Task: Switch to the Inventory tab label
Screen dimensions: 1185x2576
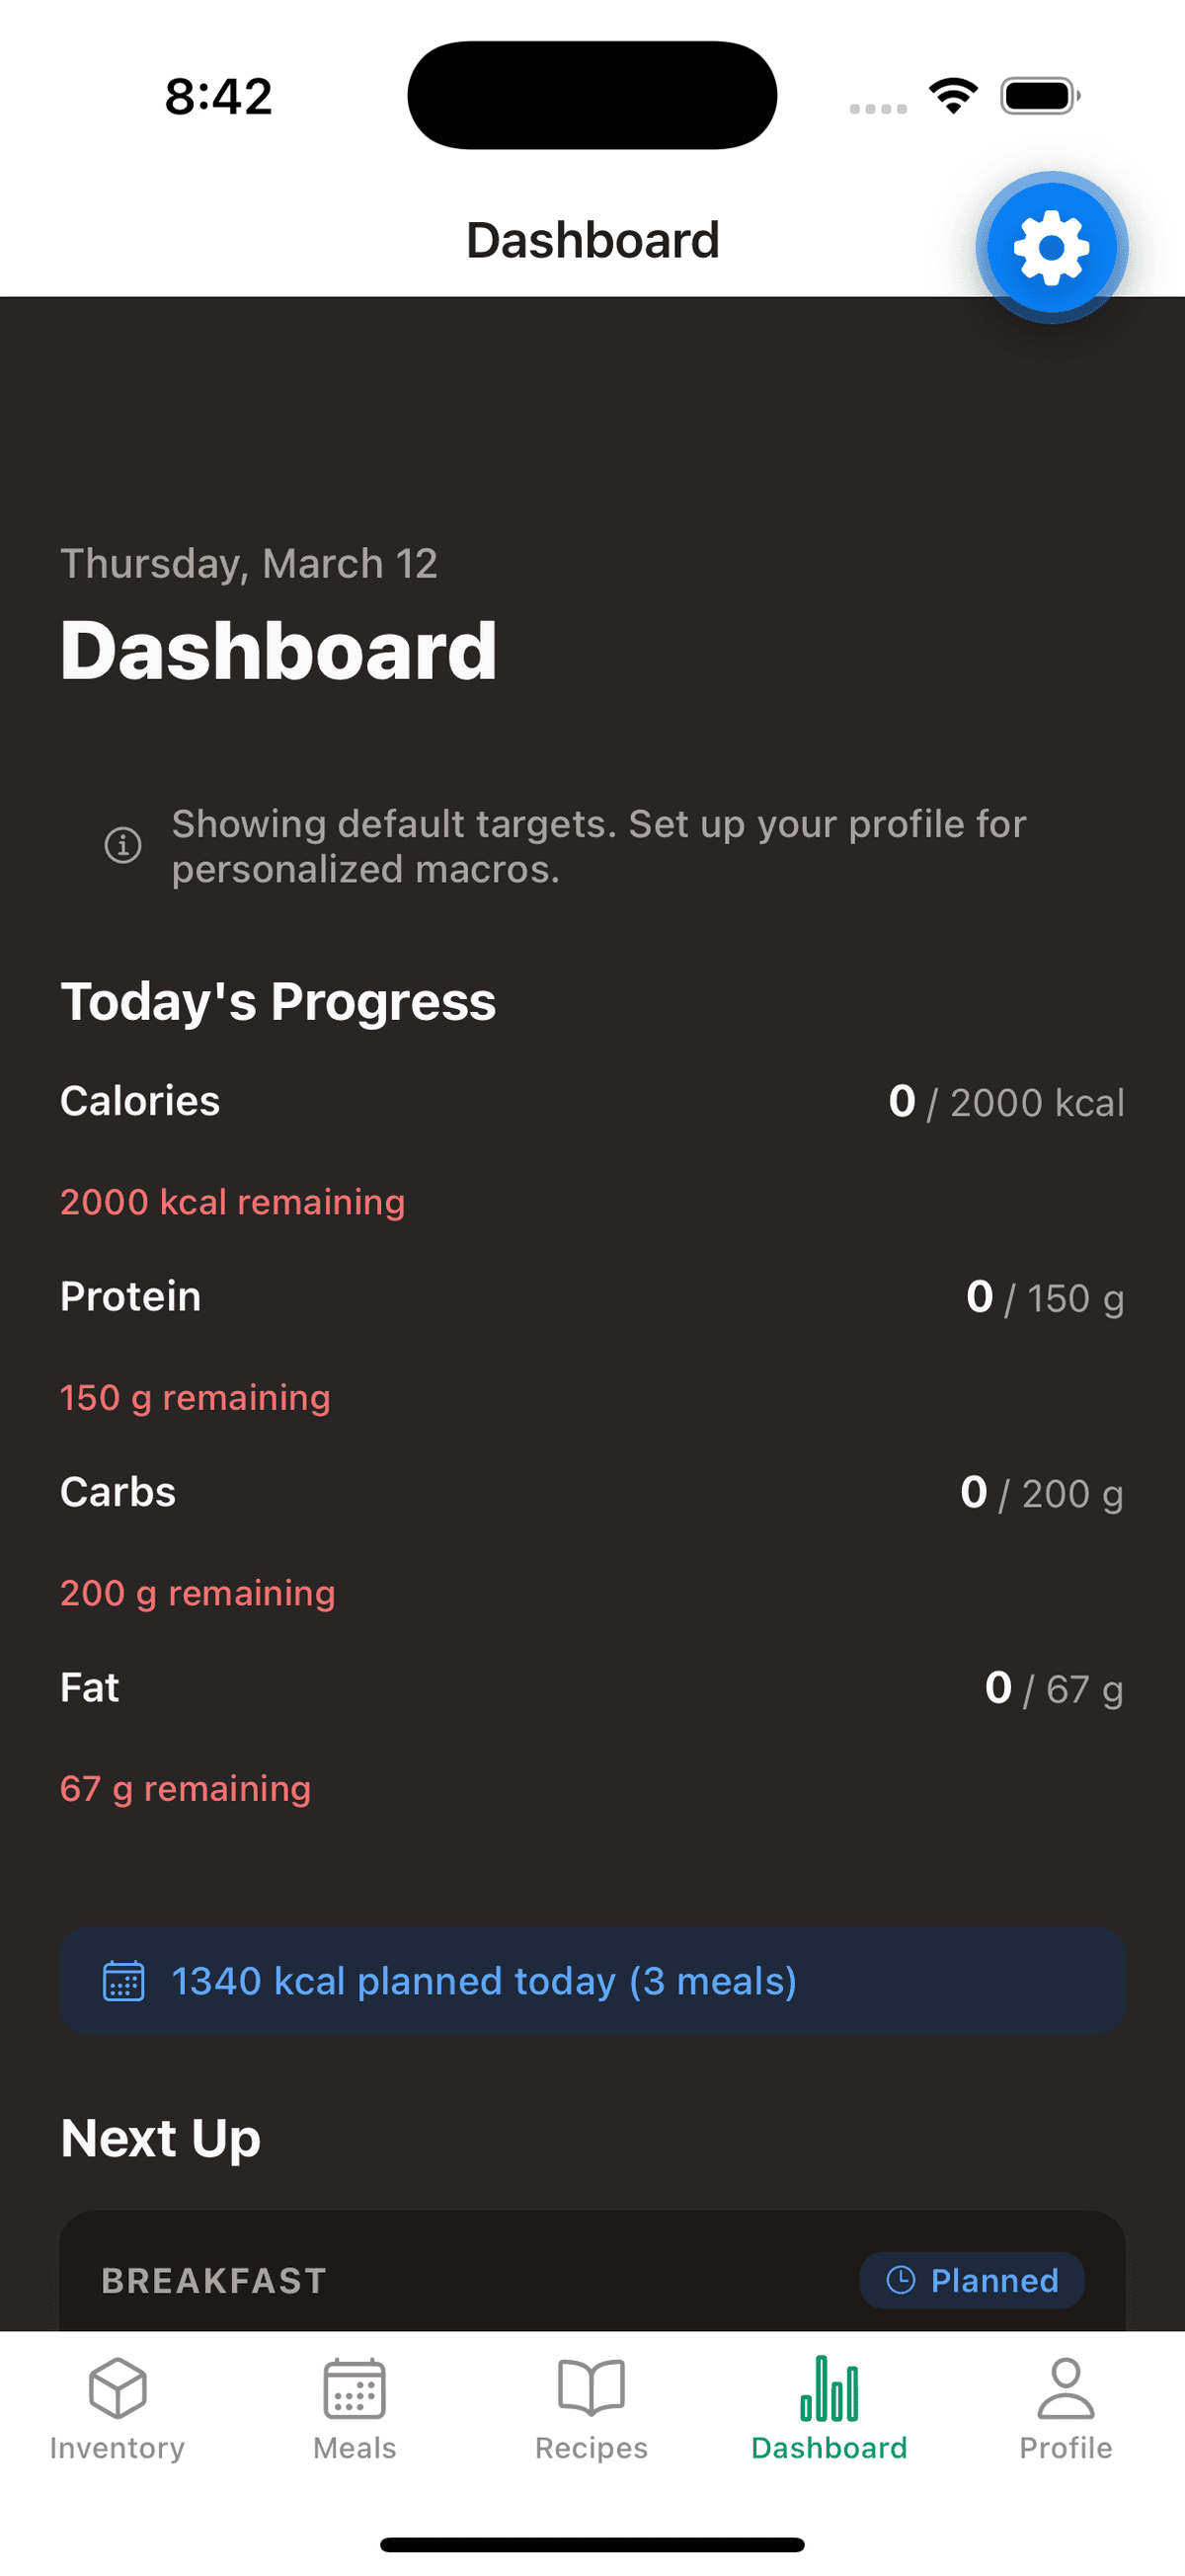Action: click(117, 2448)
